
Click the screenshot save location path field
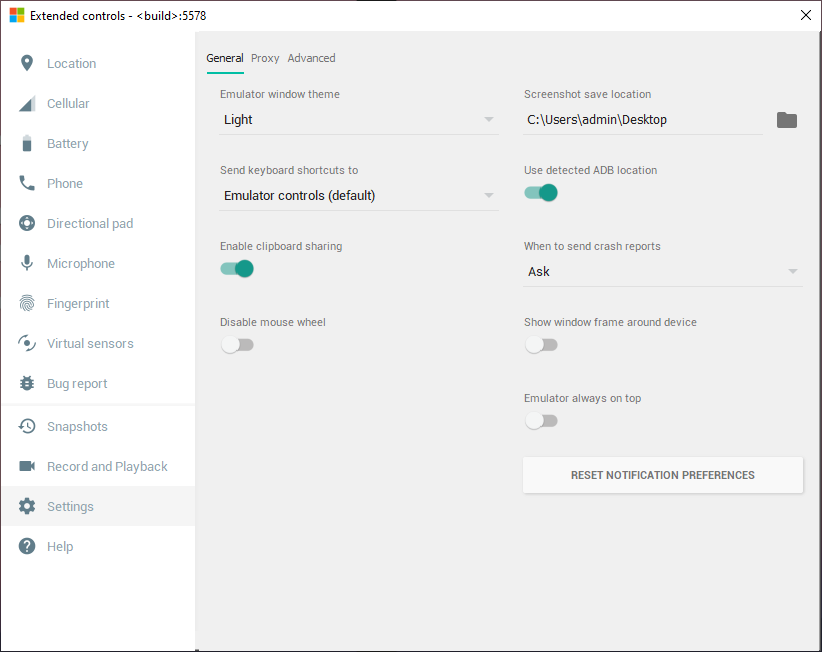click(643, 120)
